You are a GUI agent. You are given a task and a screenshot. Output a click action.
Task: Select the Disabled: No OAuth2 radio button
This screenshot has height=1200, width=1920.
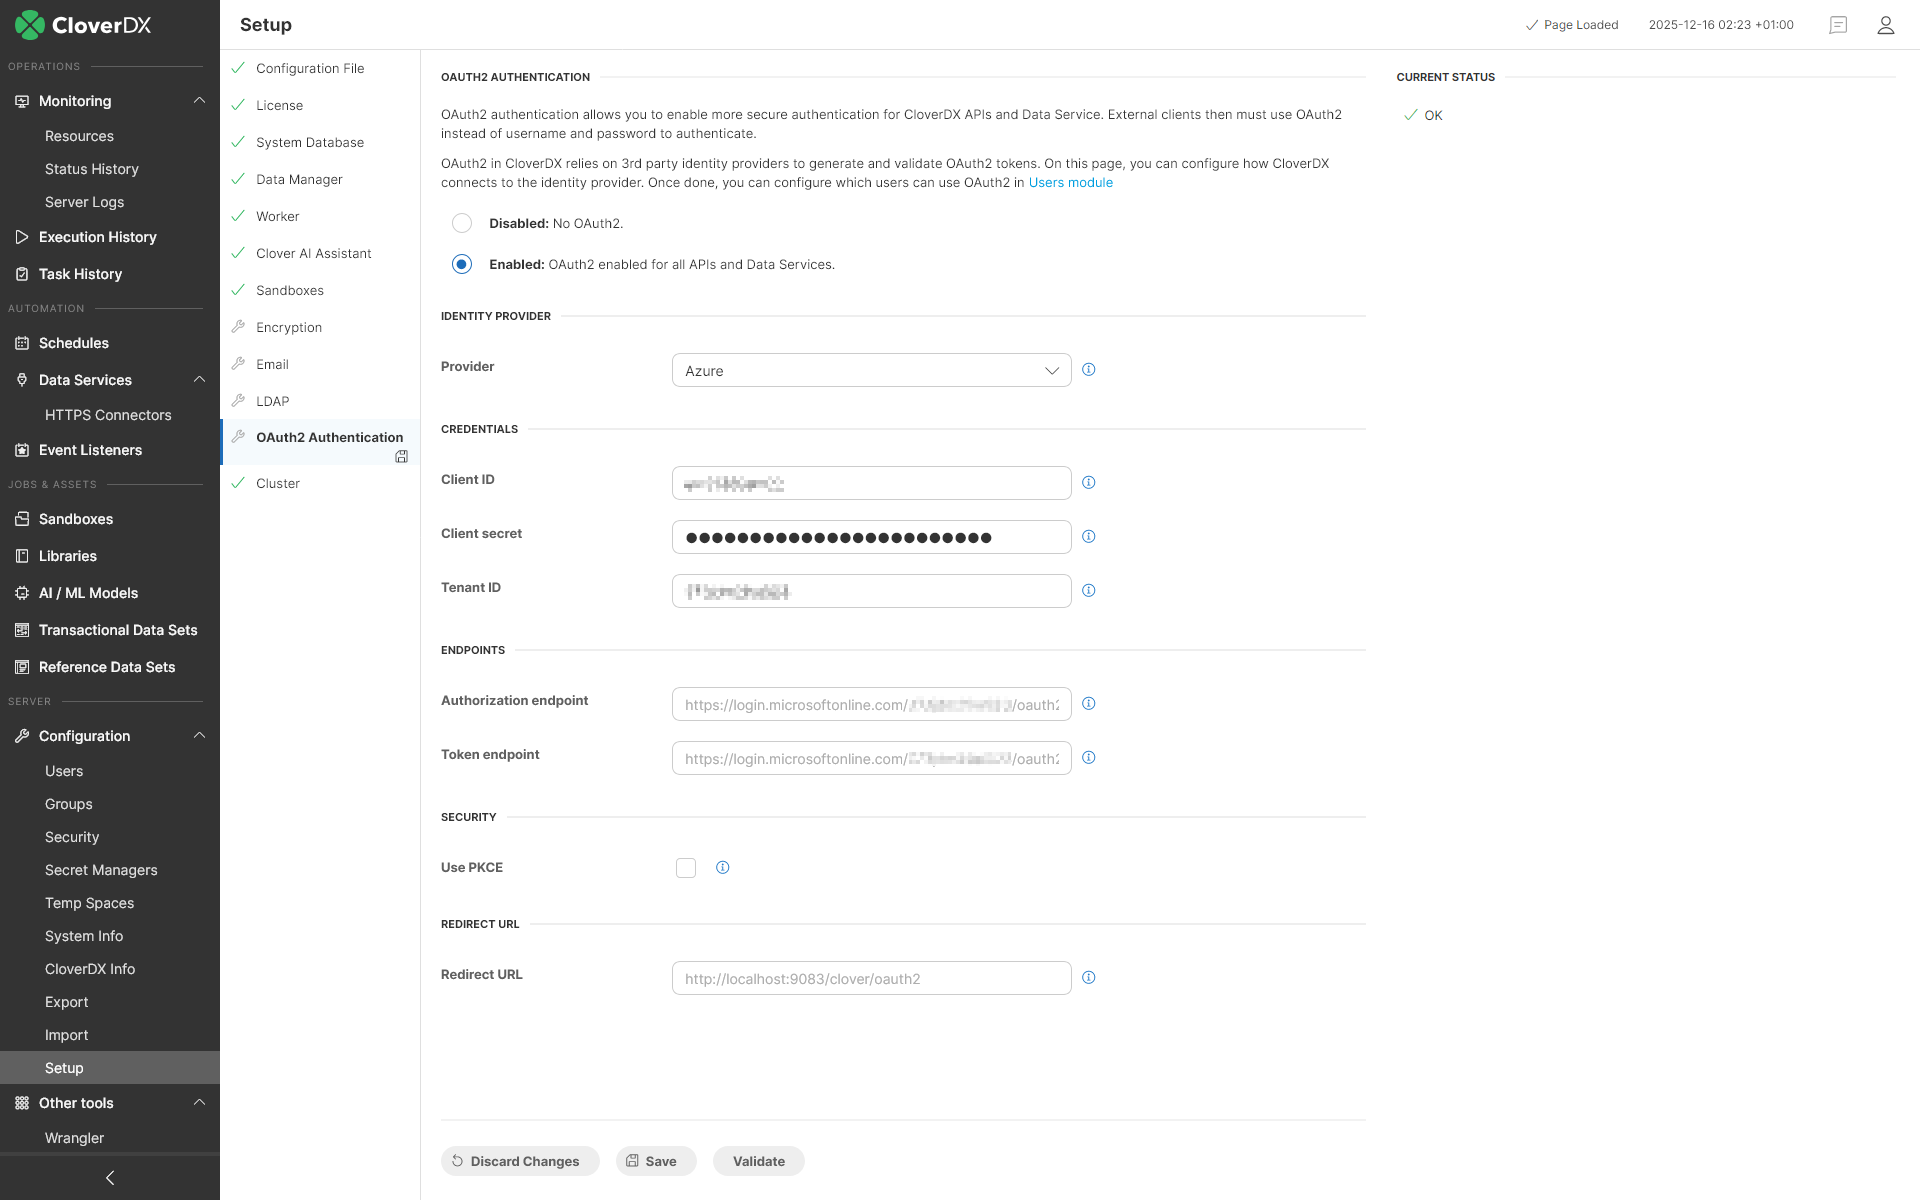tap(462, 223)
